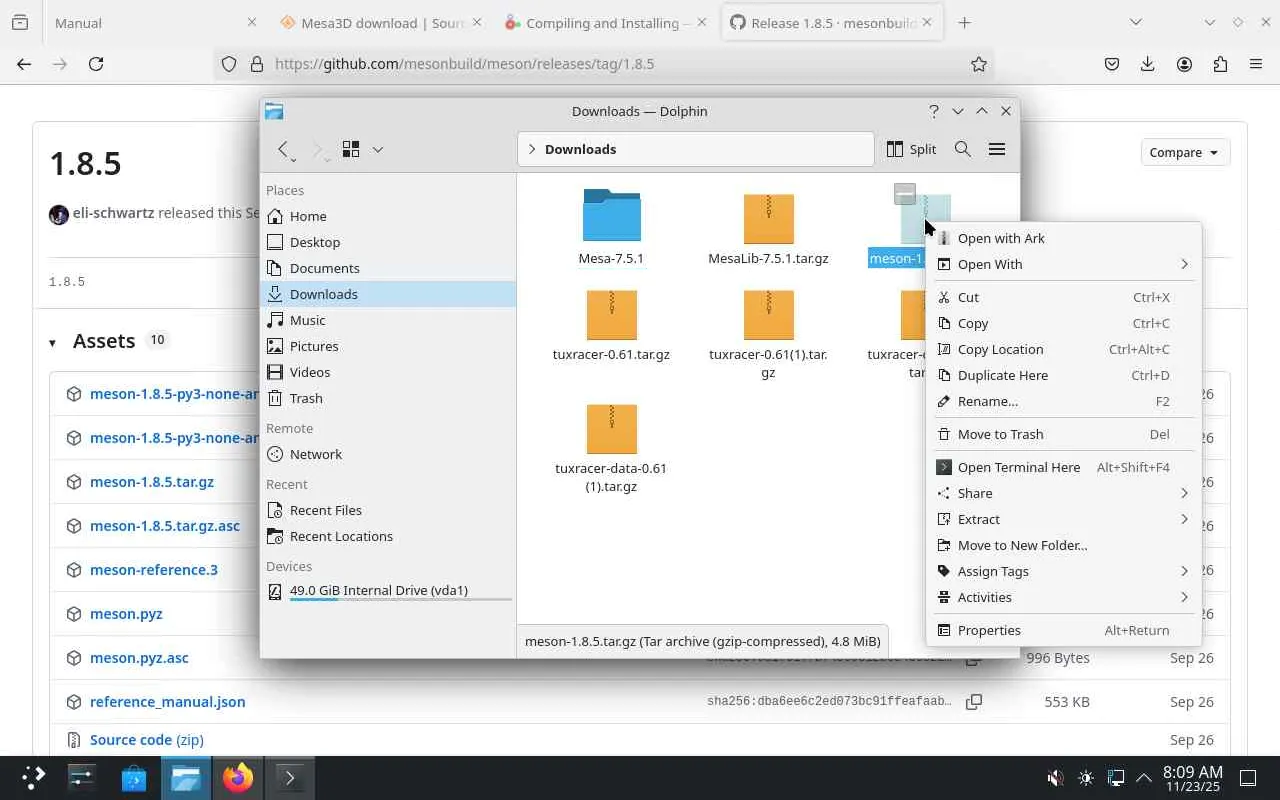This screenshot has height=800, width=1280.
Task: Click the meson-1.8.5.tar.gz.asc link
Action: [165, 526]
